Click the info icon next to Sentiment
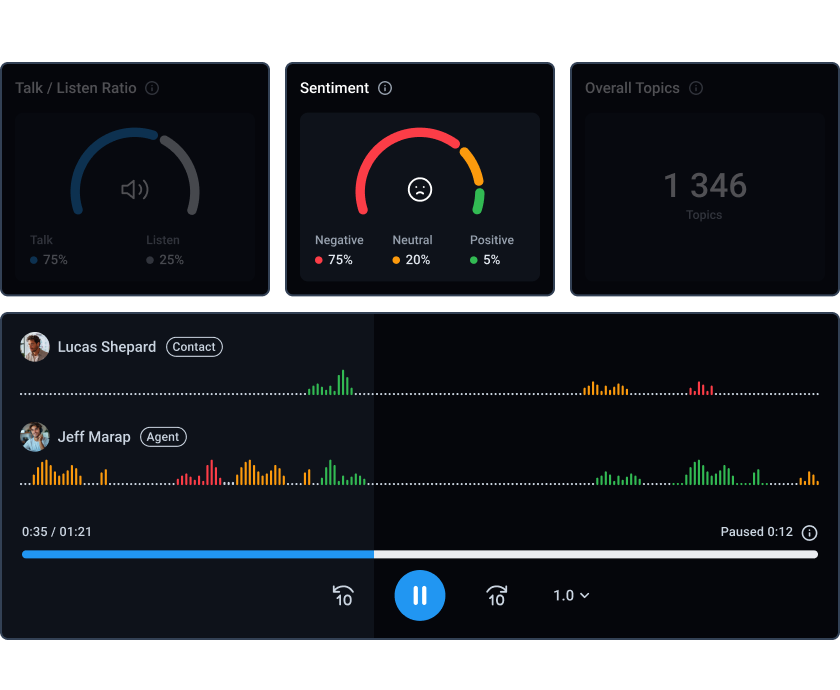 [385, 88]
